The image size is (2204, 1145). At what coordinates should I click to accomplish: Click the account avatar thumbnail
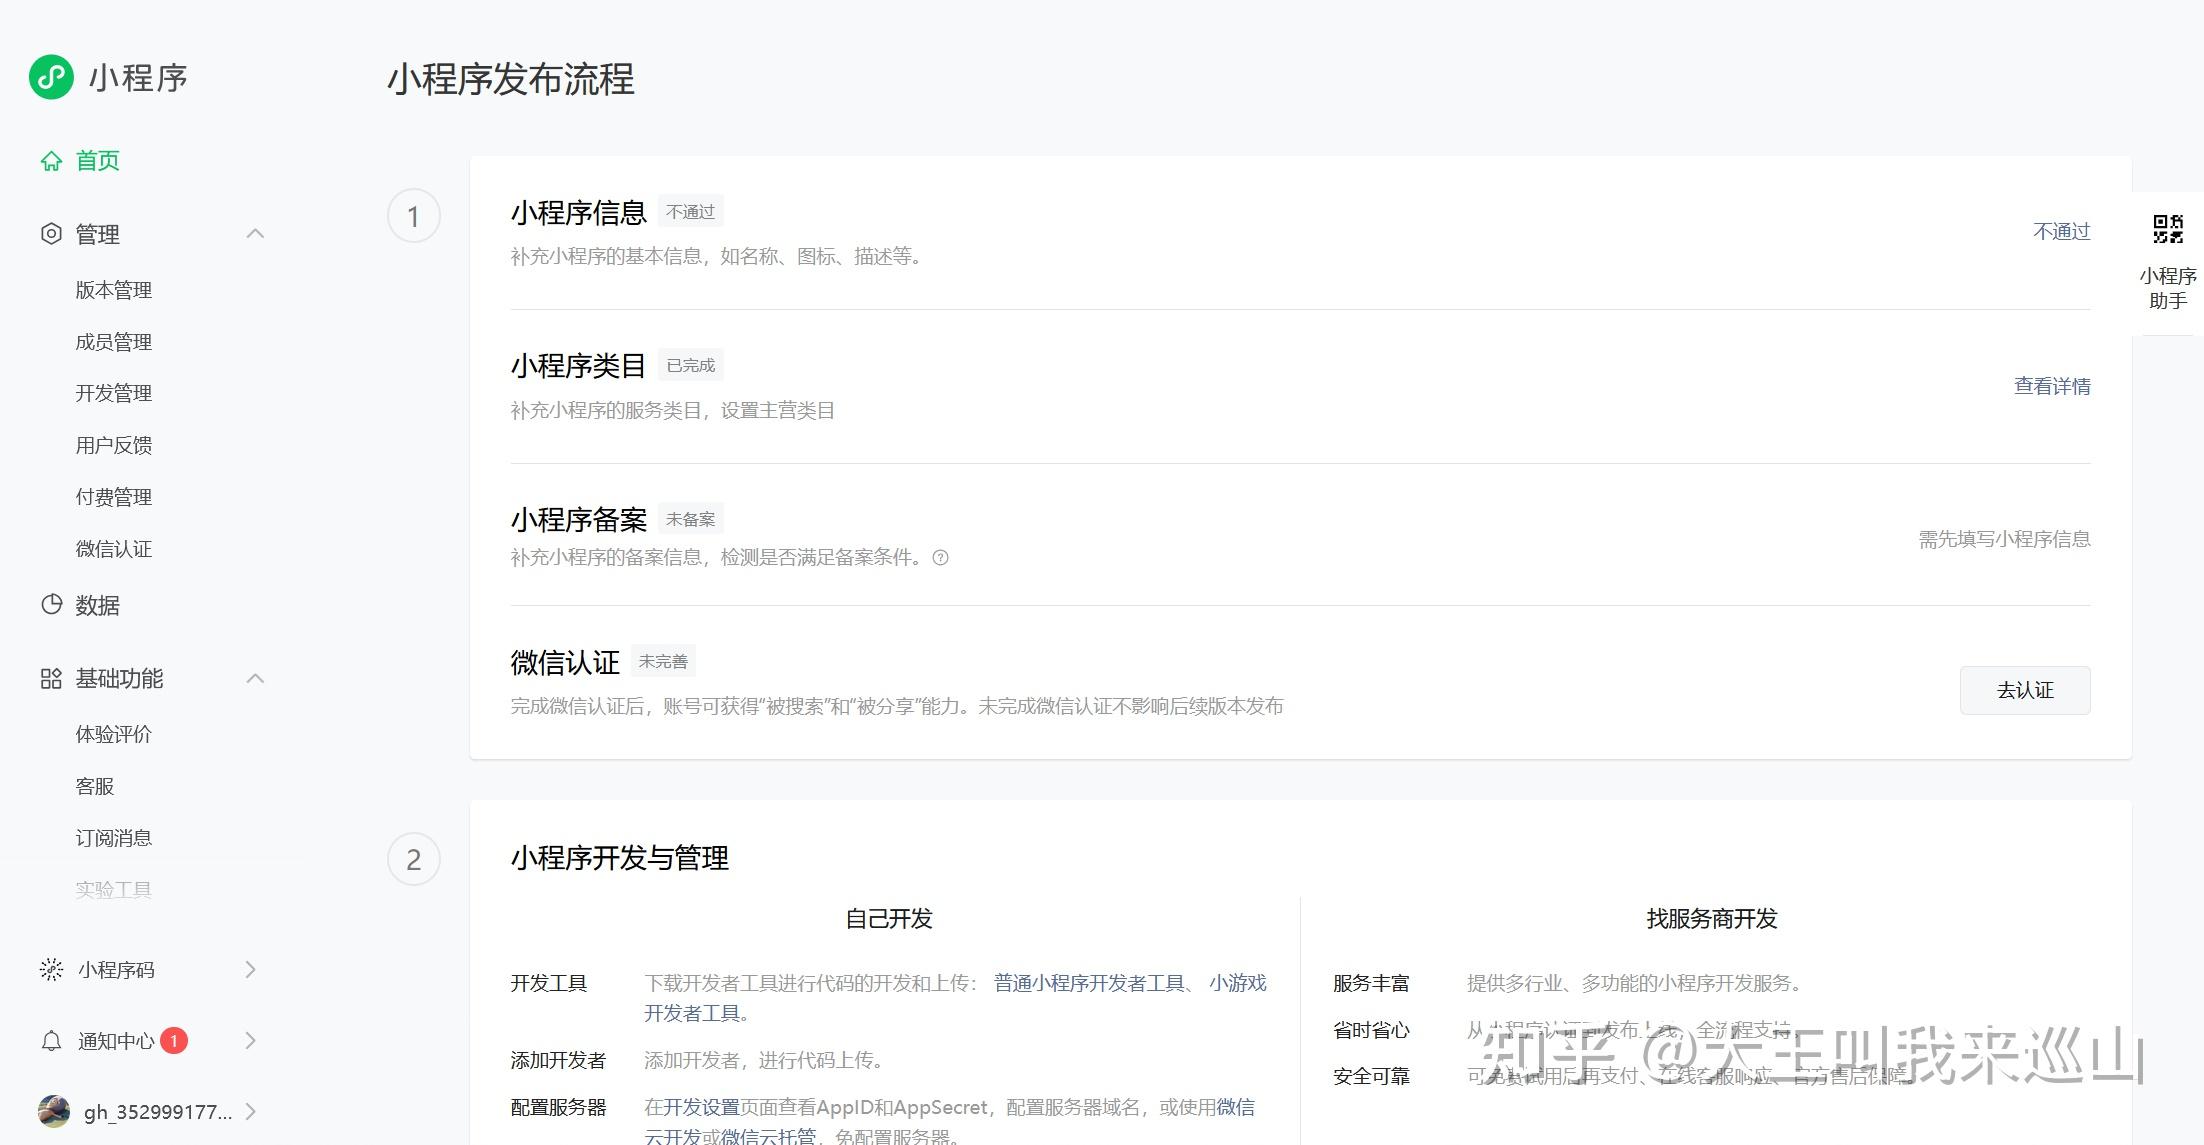tap(54, 1111)
